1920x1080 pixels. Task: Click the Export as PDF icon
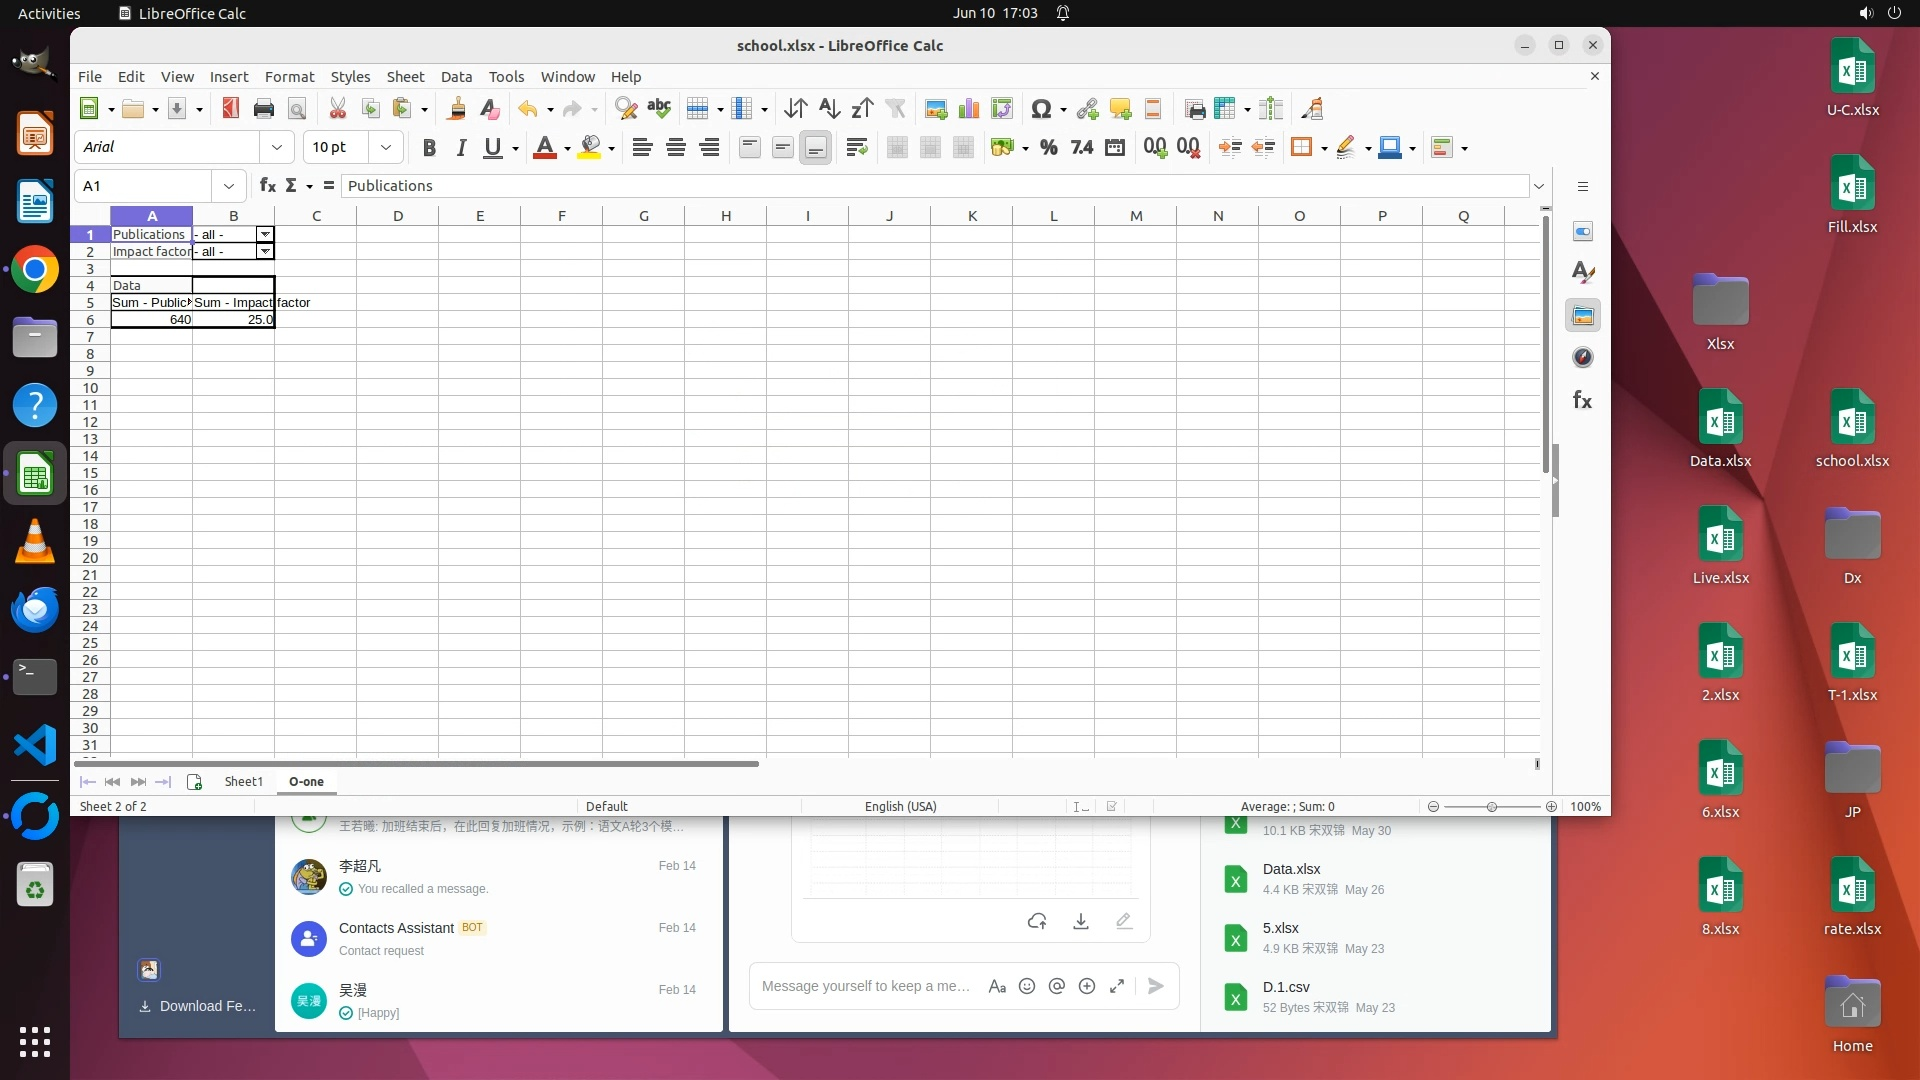[x=231, y=109]
